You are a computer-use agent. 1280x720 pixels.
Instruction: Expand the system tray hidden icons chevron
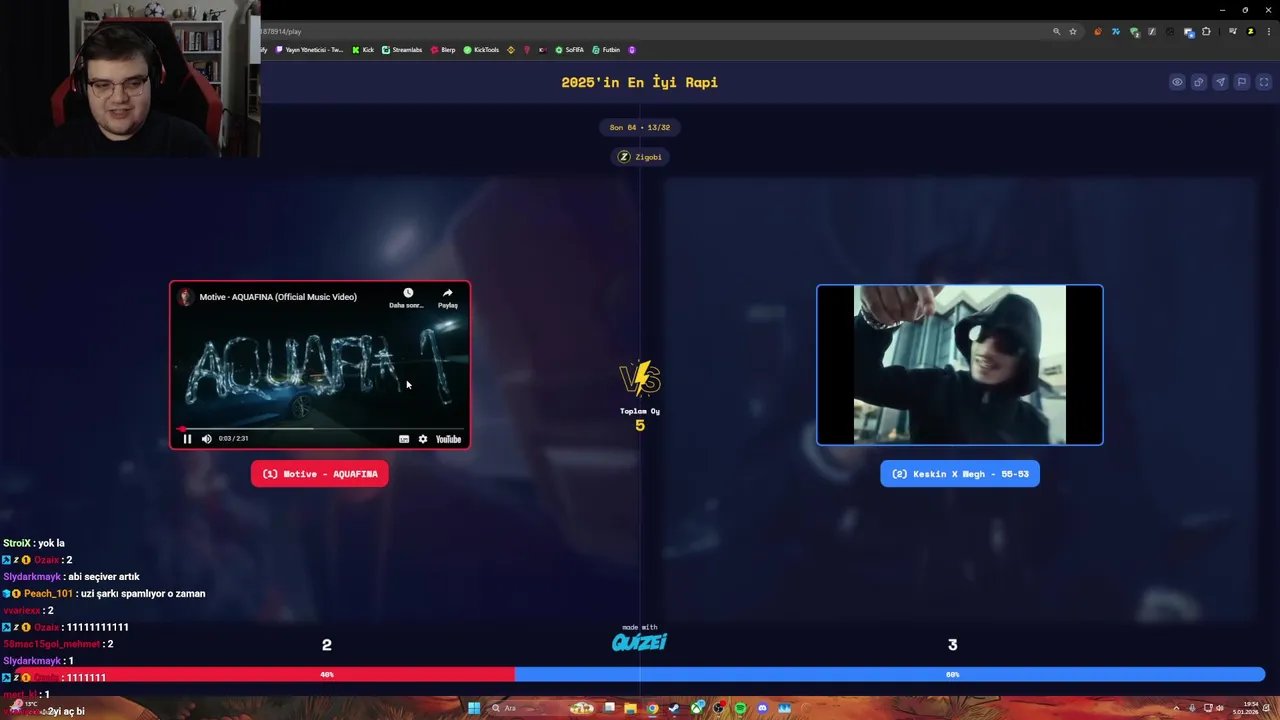coord(1176,708)
